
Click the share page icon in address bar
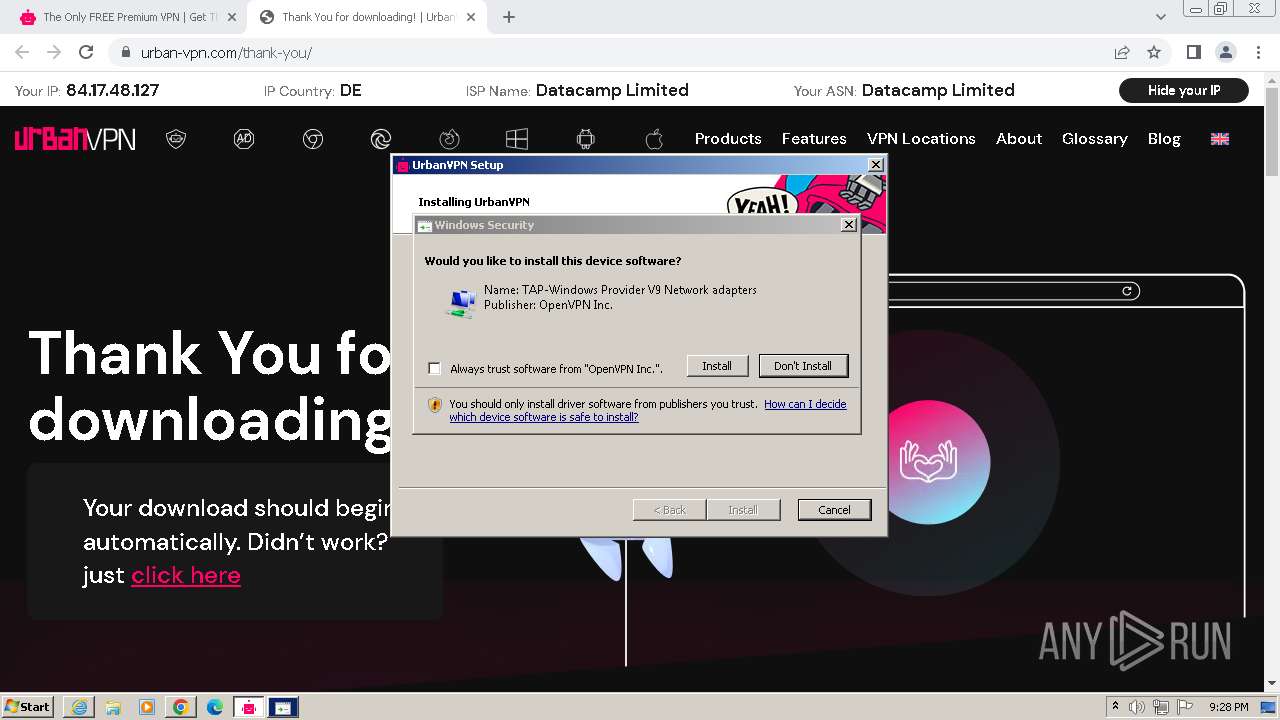tap(1122, 53)
